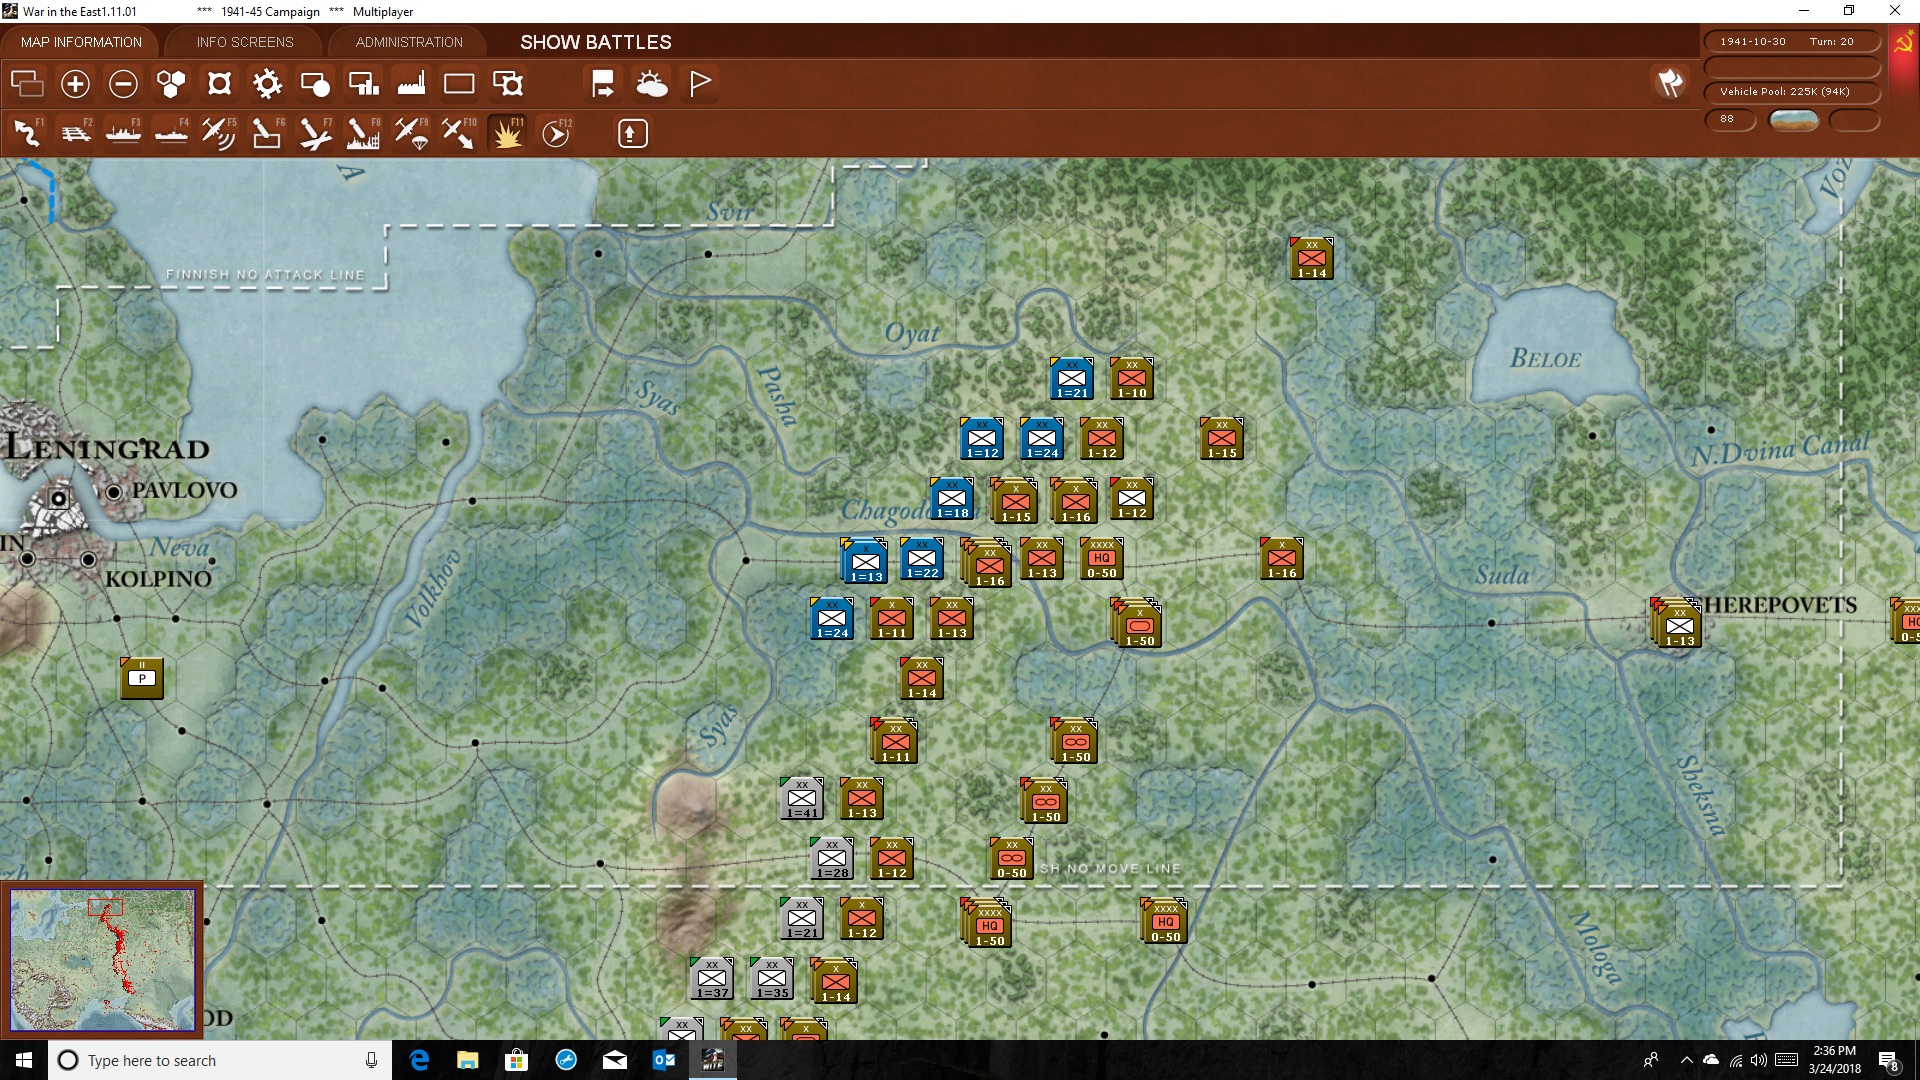Select the unit counter marked P
Image resolution: width=1920 pixels, height=1080 pixels.
pyautogui.click(x=142, y=679)
